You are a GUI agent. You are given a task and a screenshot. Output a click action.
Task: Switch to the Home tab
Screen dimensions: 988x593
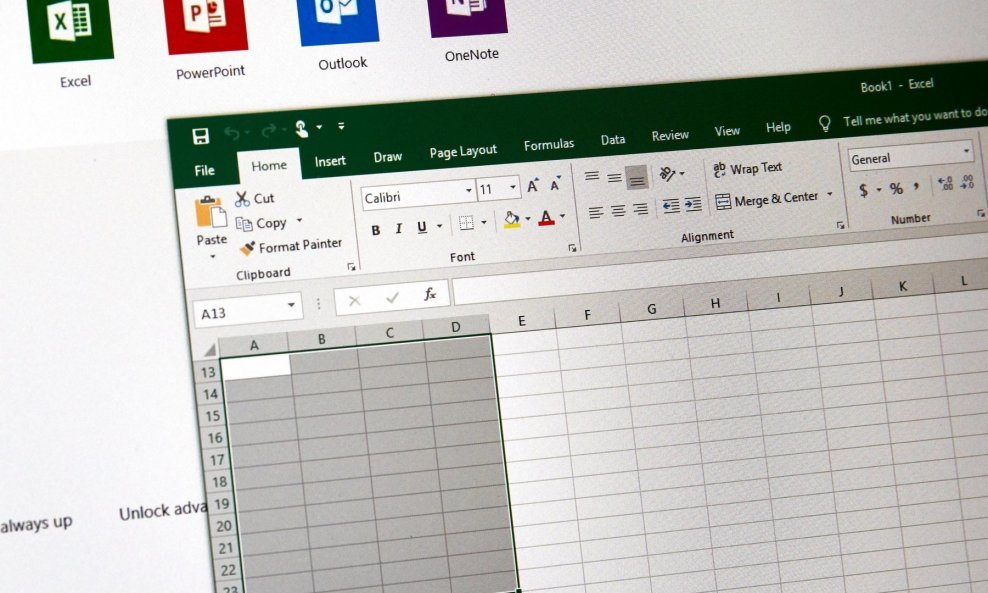click(x=269, y=166)
